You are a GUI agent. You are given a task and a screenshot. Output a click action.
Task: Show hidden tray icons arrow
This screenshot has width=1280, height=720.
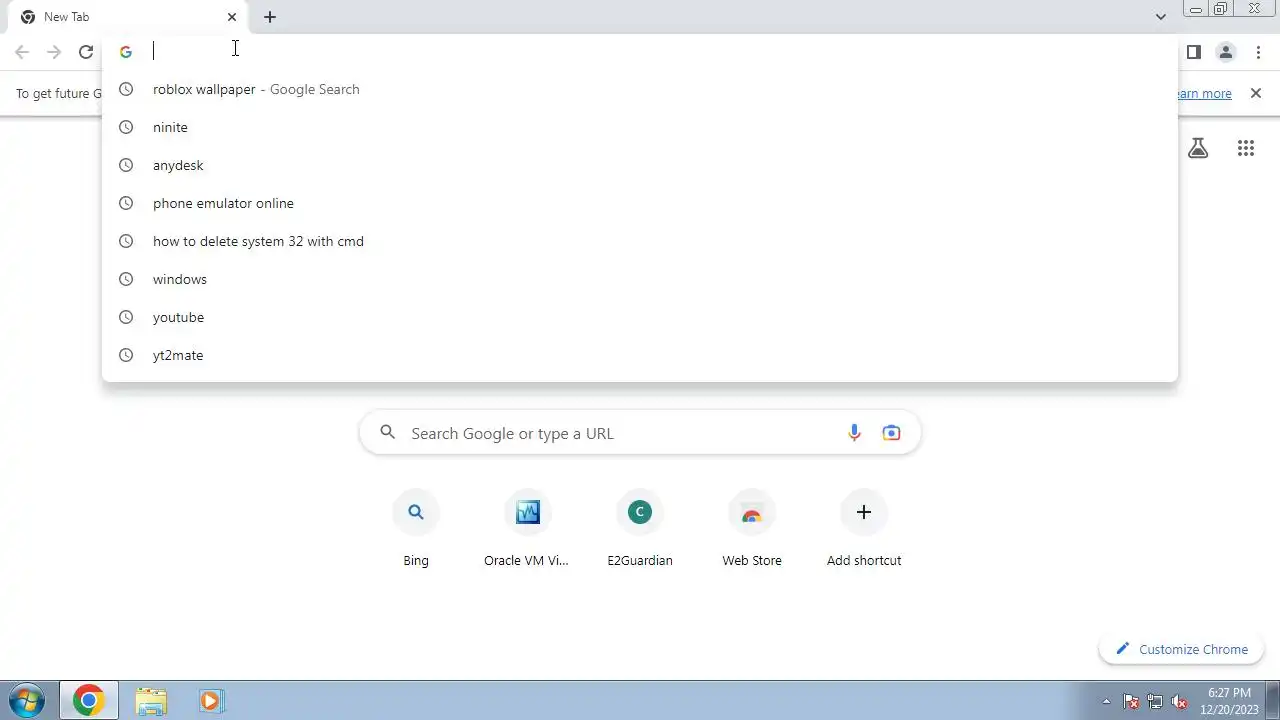(x=1106, y=701)
